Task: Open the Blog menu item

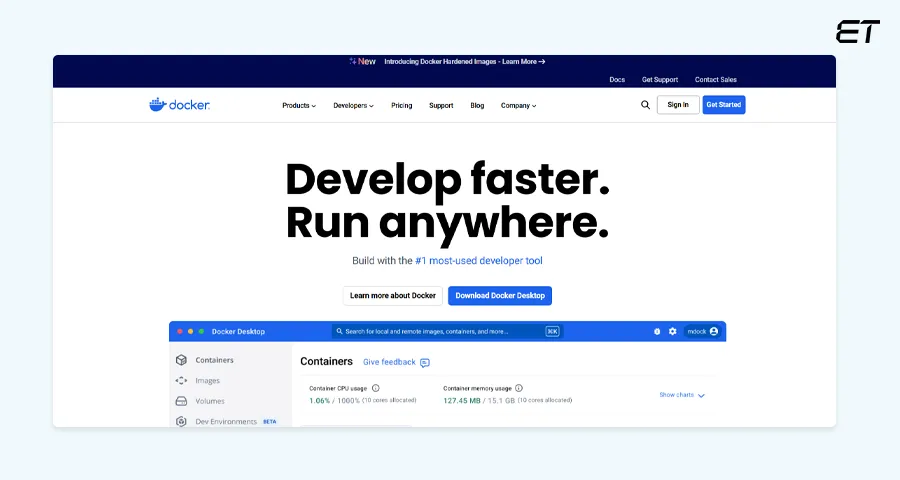Action: point(477,105)
